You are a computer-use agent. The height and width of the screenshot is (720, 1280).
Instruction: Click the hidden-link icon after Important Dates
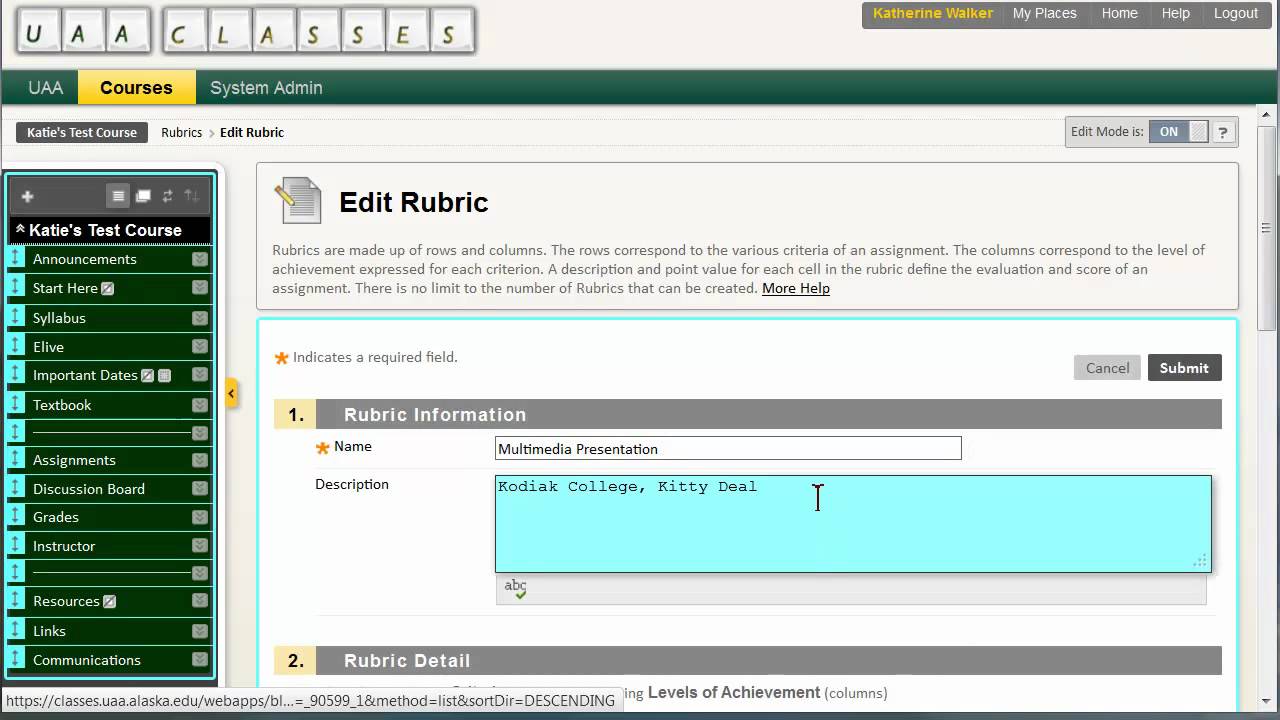coord(148,376)
